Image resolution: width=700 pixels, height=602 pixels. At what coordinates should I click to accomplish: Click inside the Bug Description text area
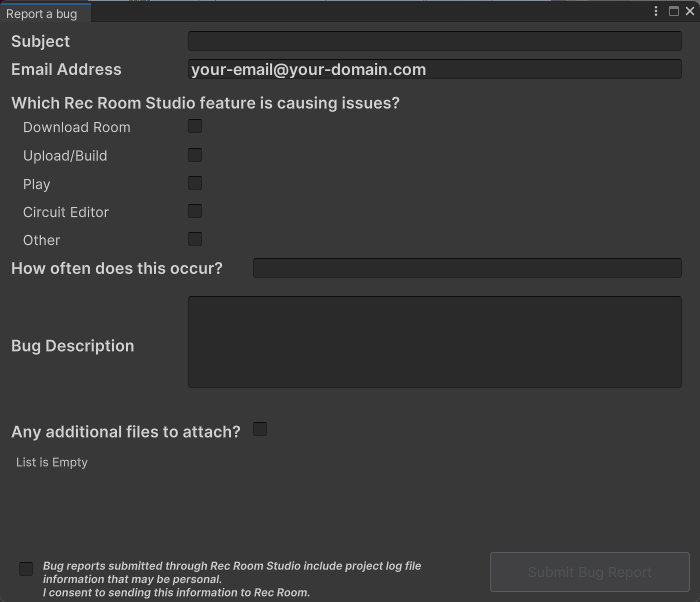click(x=434, y=341)
